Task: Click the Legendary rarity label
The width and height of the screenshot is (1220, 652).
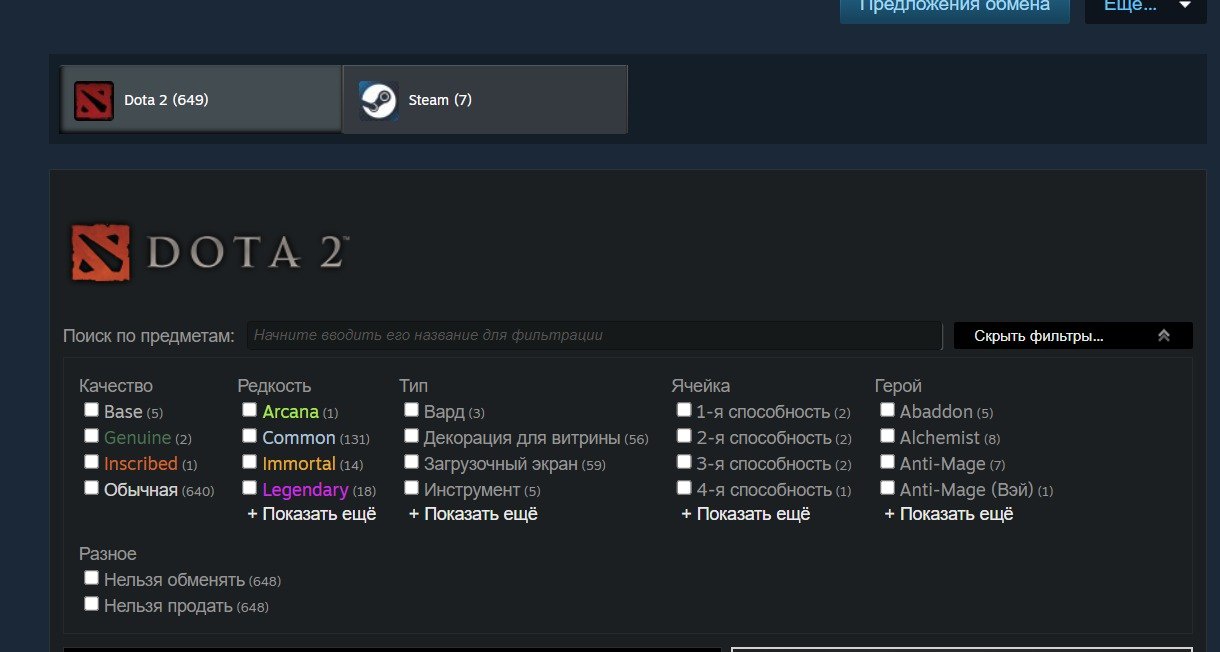Action: (305, 490)
